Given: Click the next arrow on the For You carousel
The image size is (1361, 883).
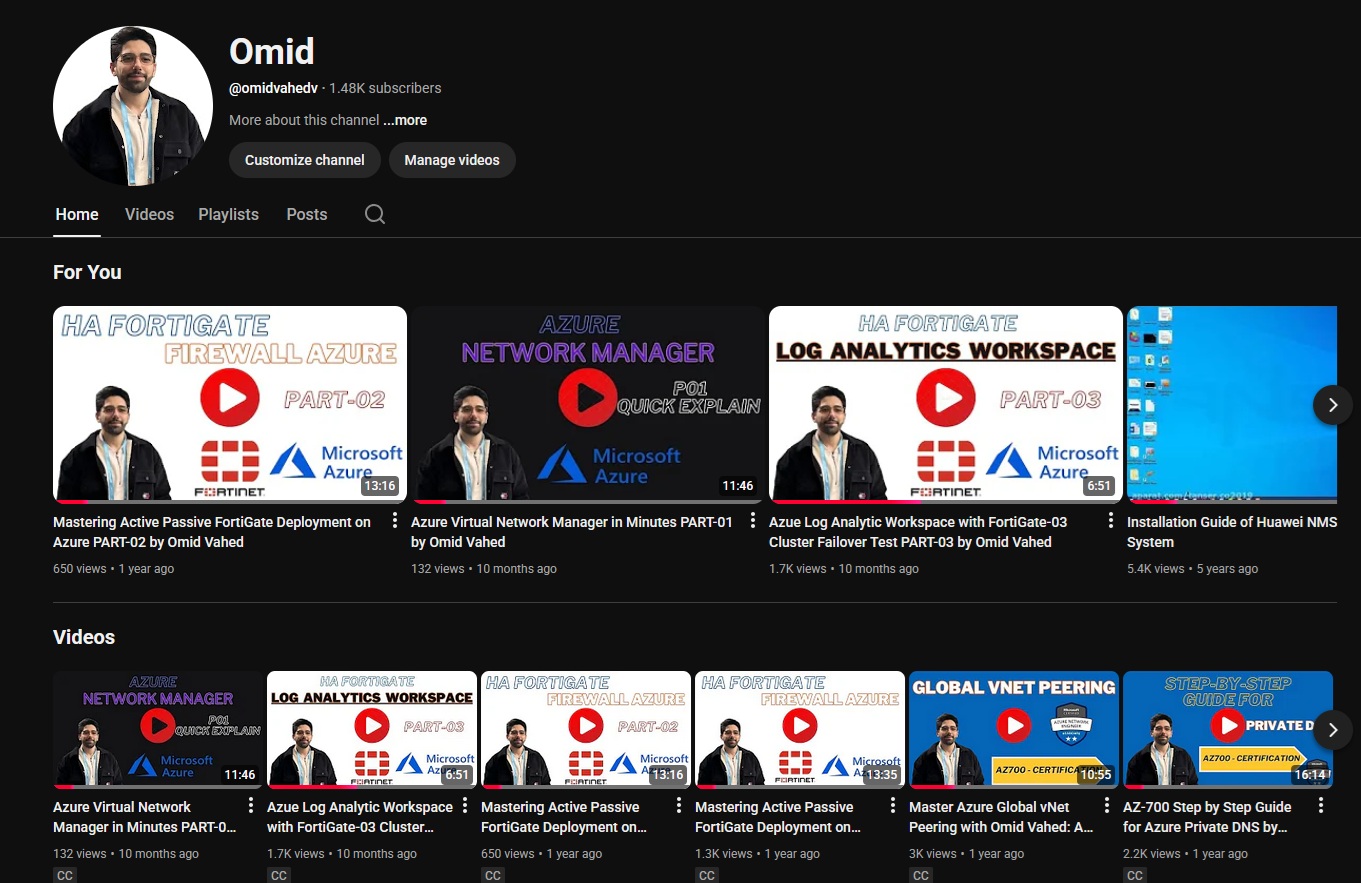Looking at the screenshot, I should [x=1332, y=405].
